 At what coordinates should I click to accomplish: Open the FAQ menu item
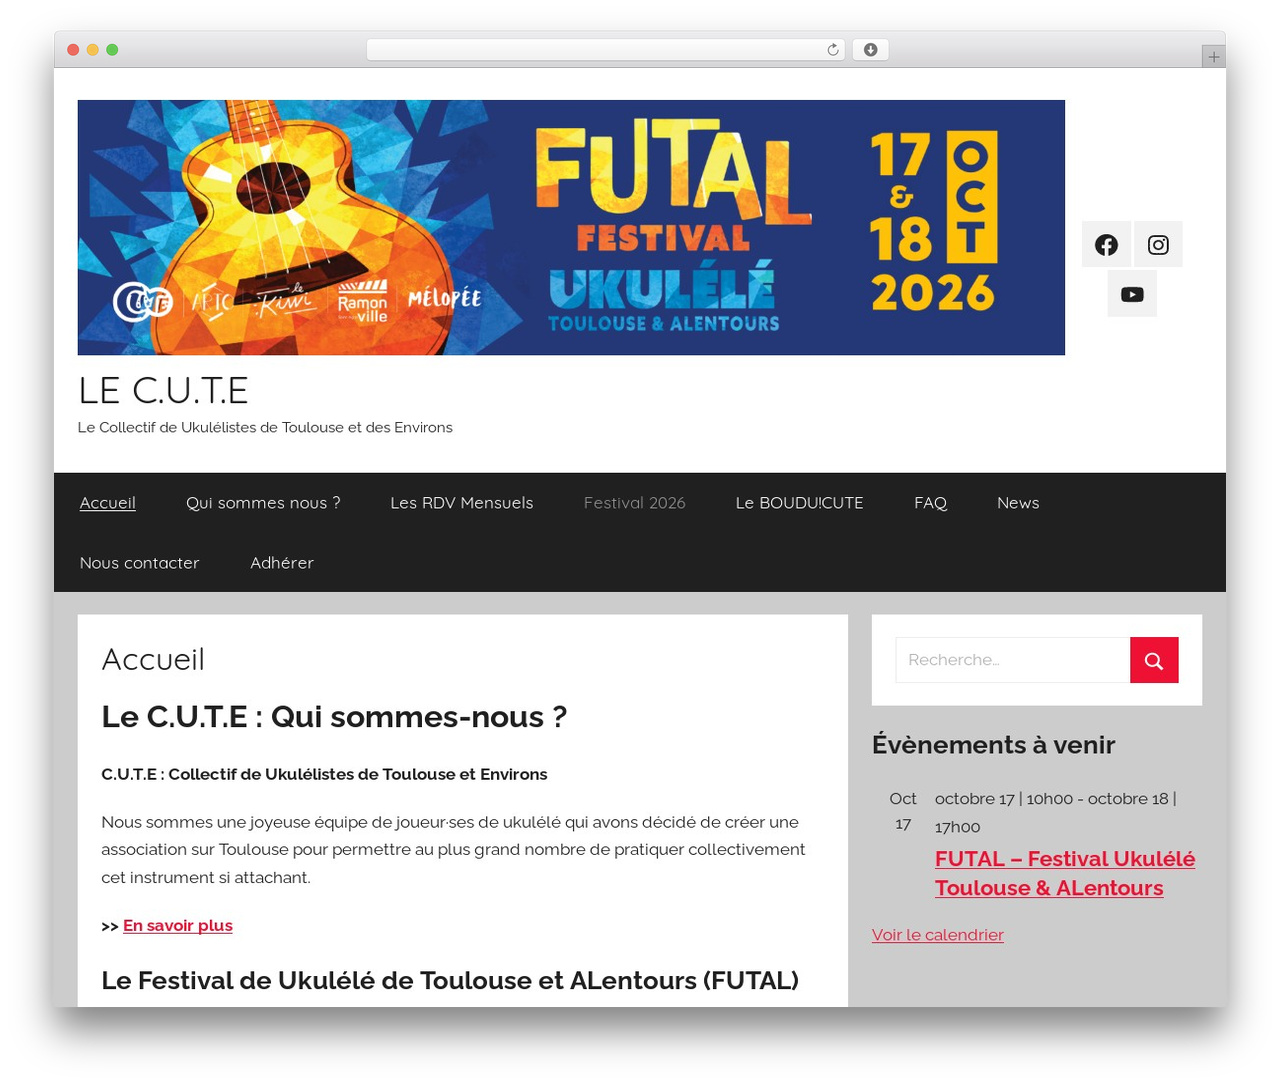click(x=930, y=503)
